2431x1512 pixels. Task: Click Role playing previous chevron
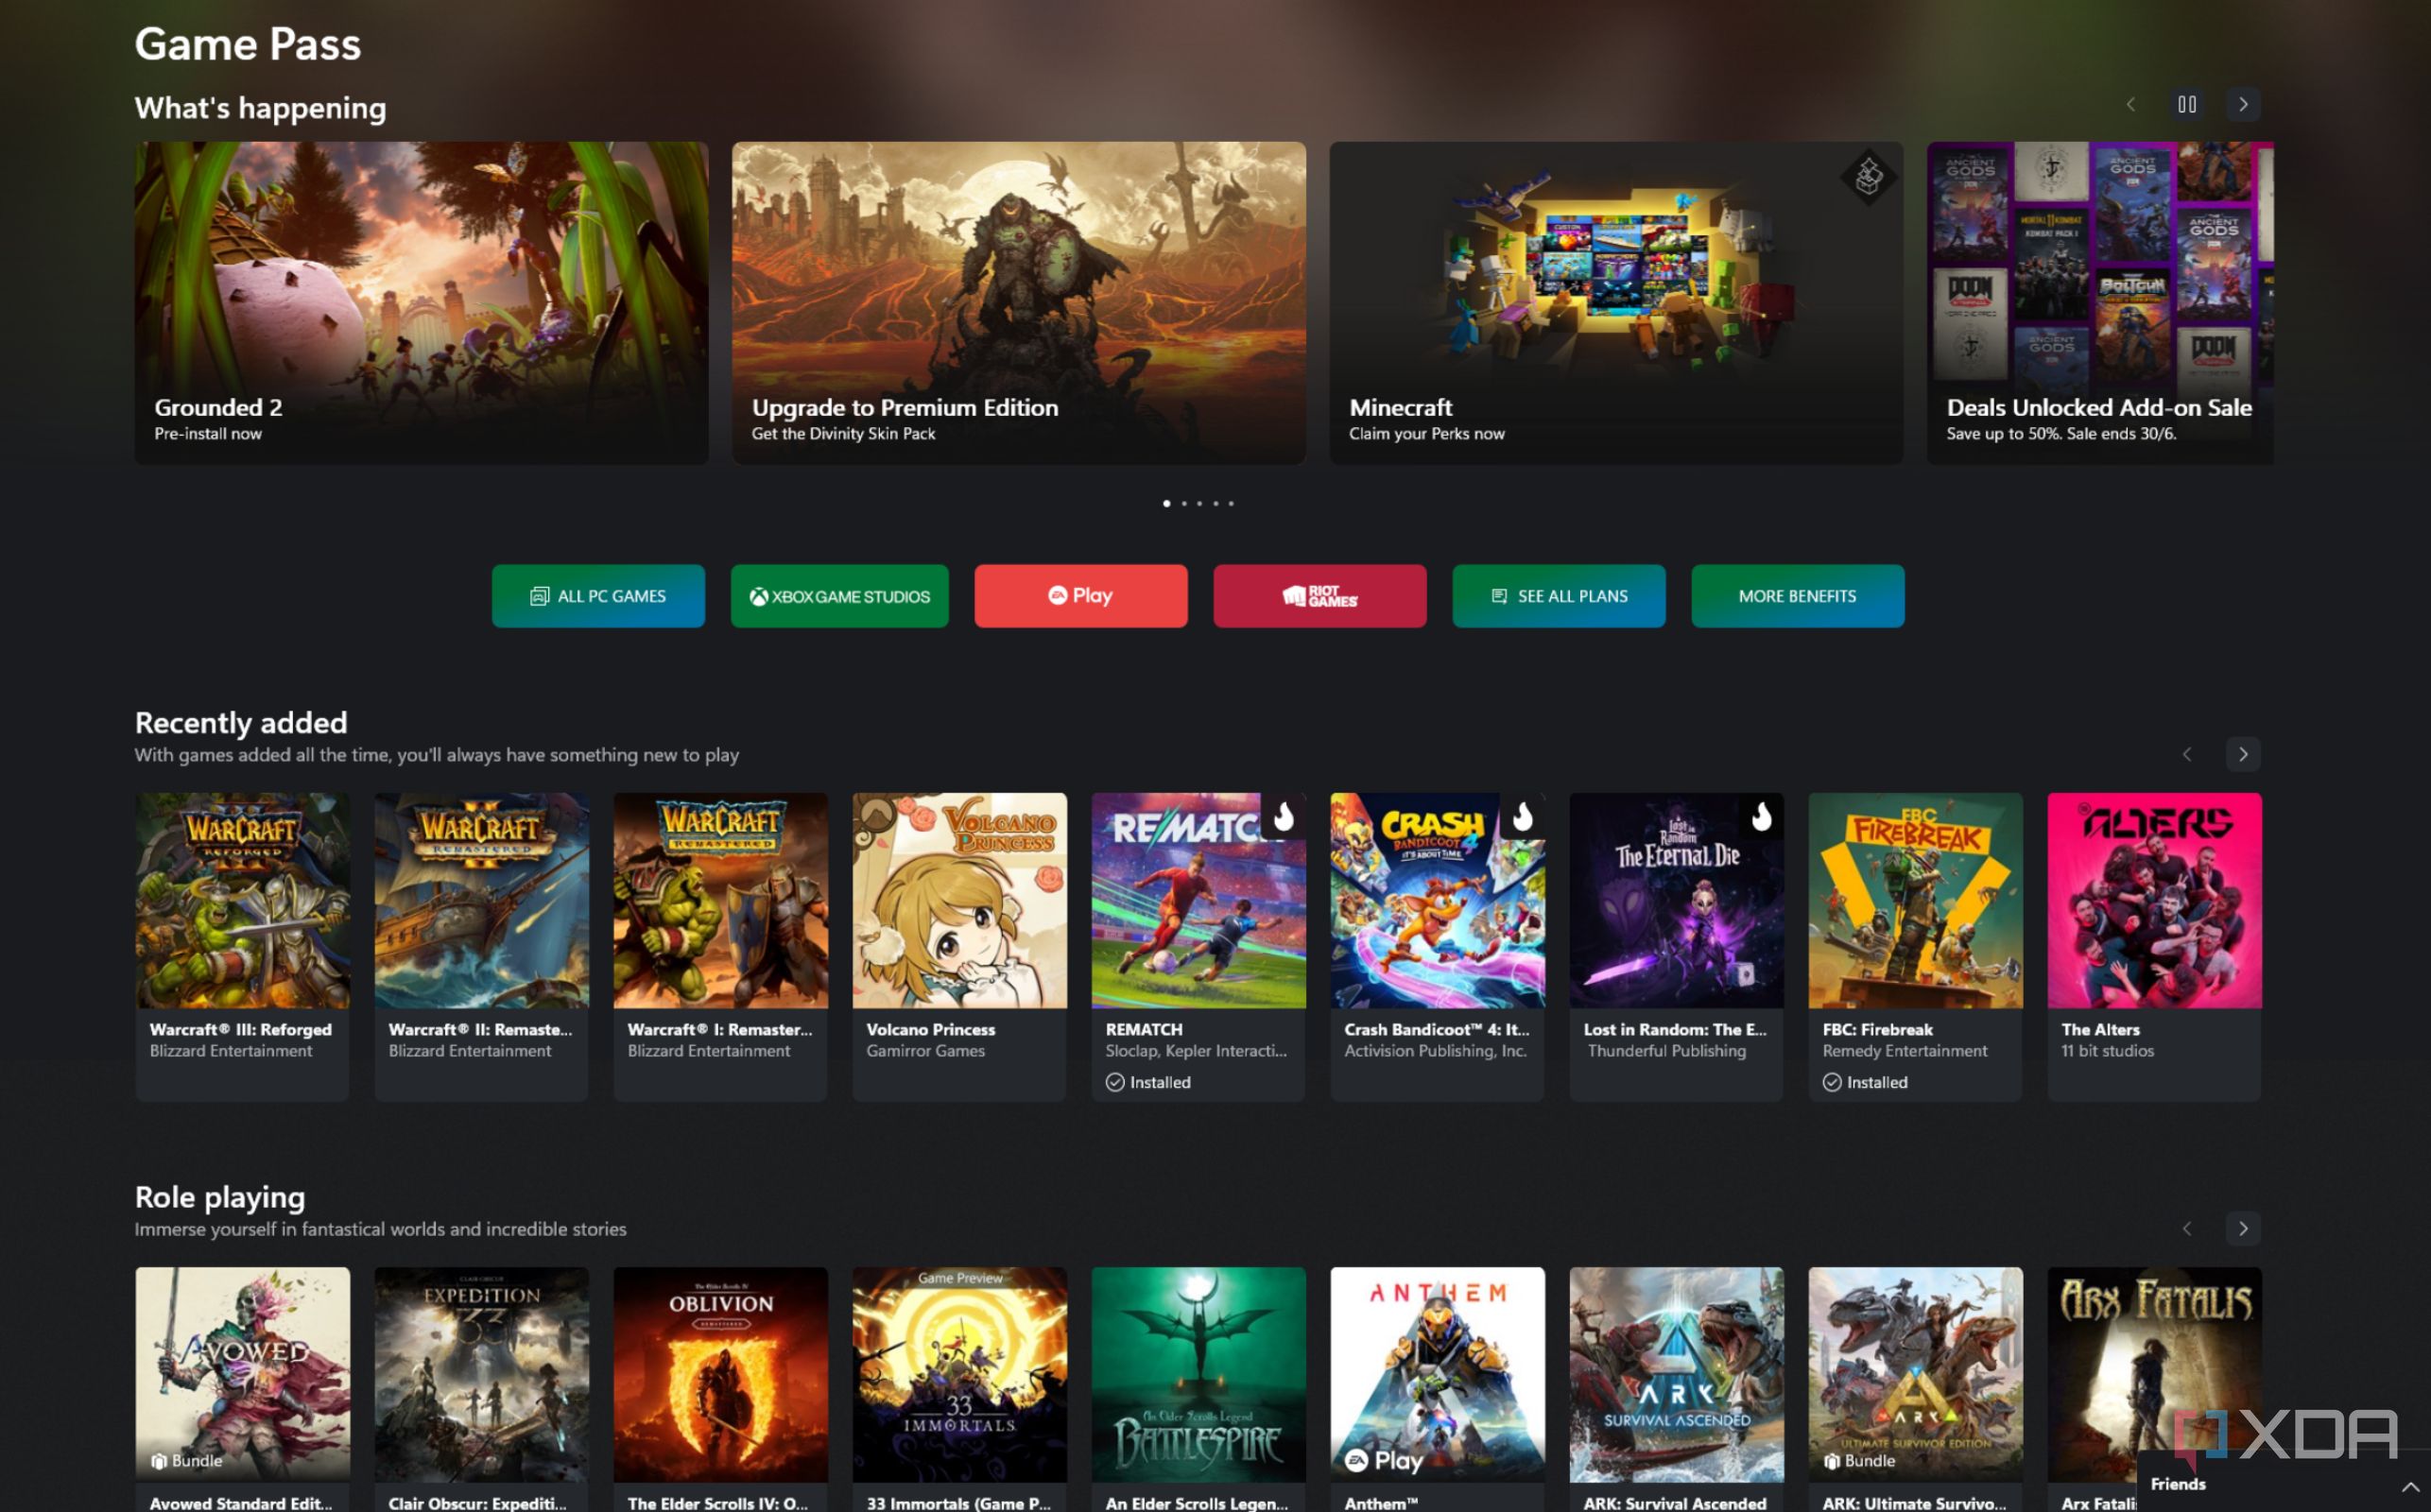coord(2187,1228)
